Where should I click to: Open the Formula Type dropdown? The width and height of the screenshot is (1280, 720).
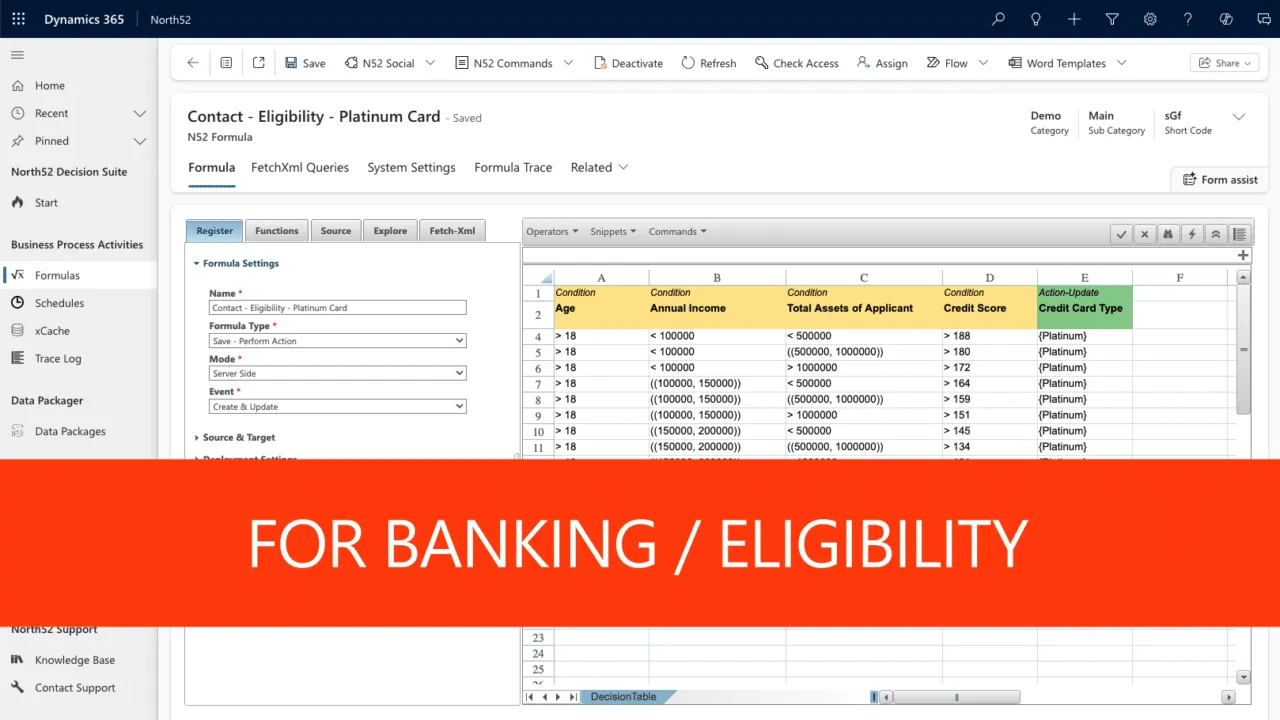[338, 341]
